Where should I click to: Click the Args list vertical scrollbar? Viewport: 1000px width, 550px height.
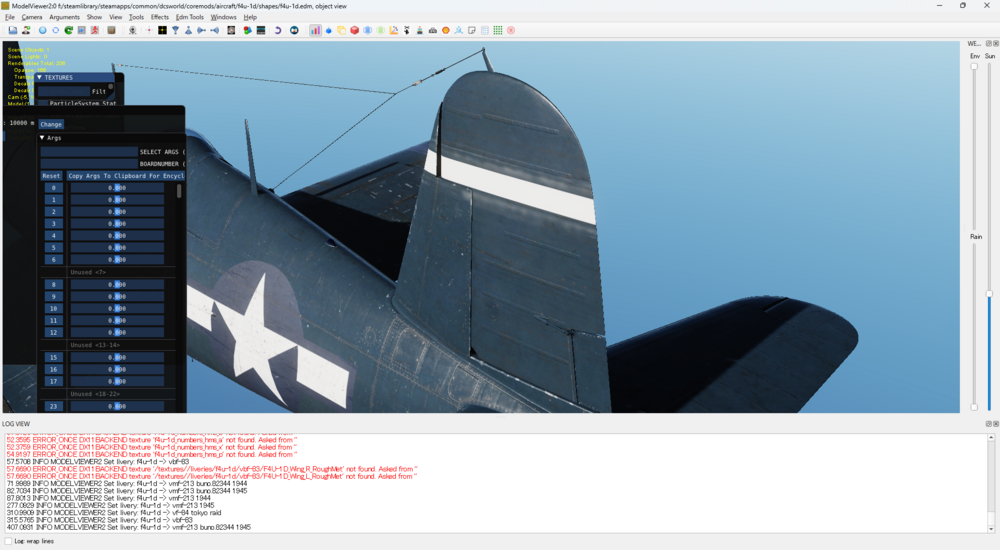179,191
